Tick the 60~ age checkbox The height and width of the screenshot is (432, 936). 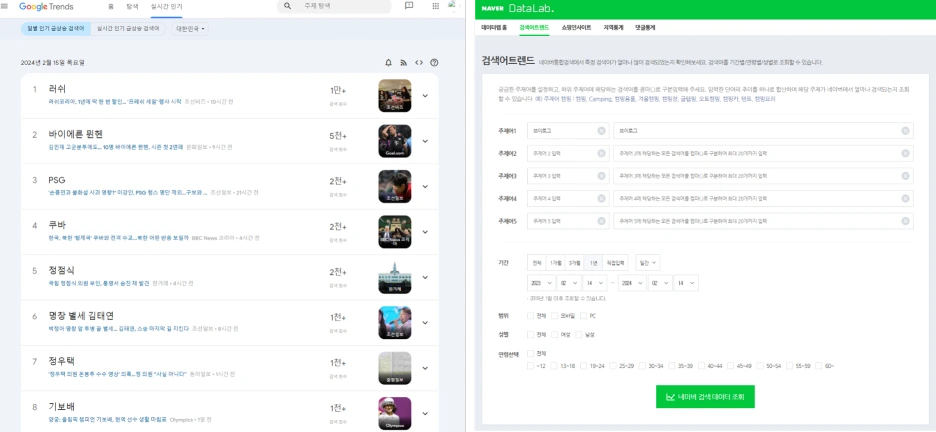(818, 365)
